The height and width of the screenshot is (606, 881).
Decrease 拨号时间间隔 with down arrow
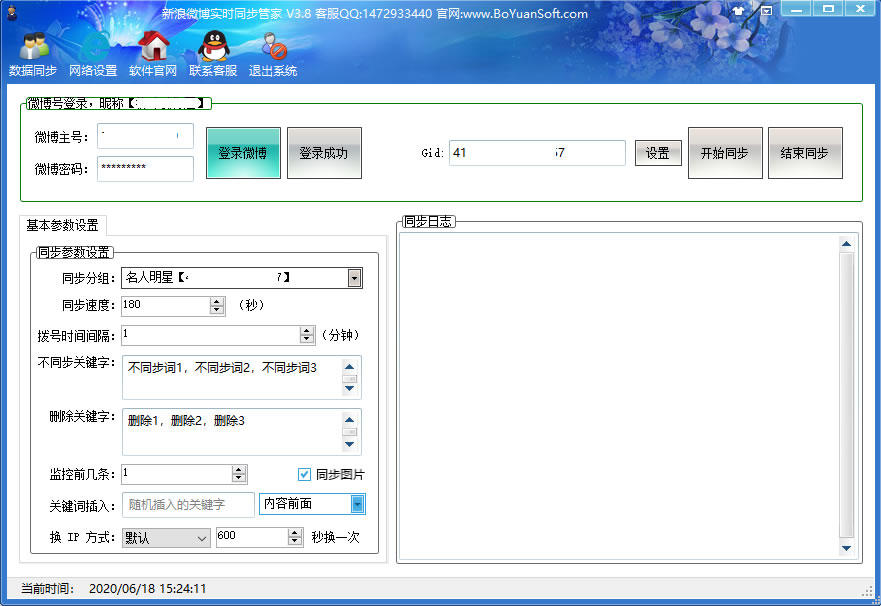tap(307, 339)
